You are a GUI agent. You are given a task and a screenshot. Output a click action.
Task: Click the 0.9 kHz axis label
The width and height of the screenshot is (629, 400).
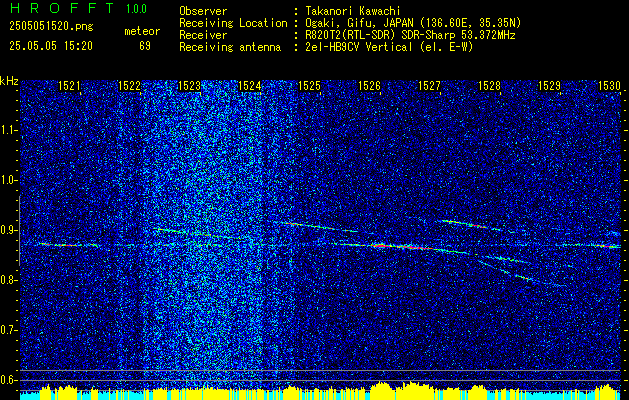[x=8, y=230]
